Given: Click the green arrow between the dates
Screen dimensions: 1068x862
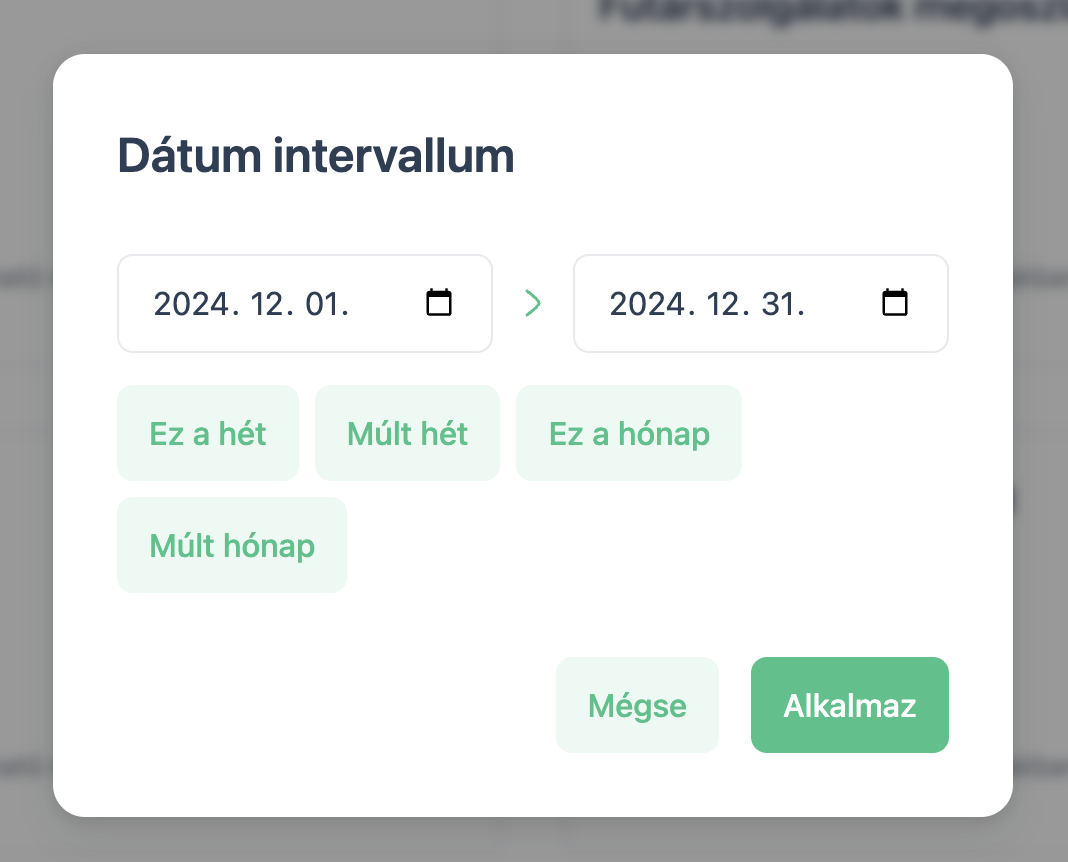Looking at the screenshot, I should coord(533,303).
